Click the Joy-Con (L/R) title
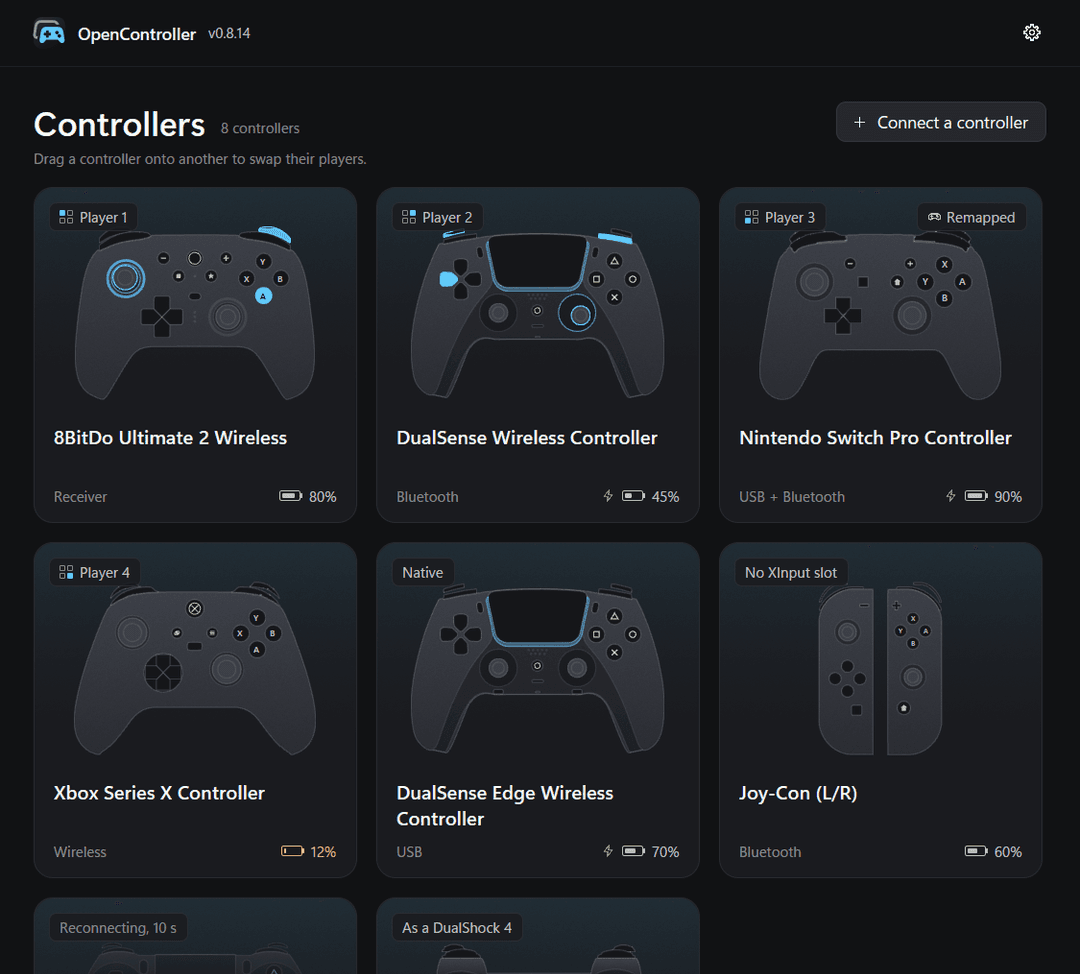Screen dimensions: 1080x974 [x=798, y=794]
